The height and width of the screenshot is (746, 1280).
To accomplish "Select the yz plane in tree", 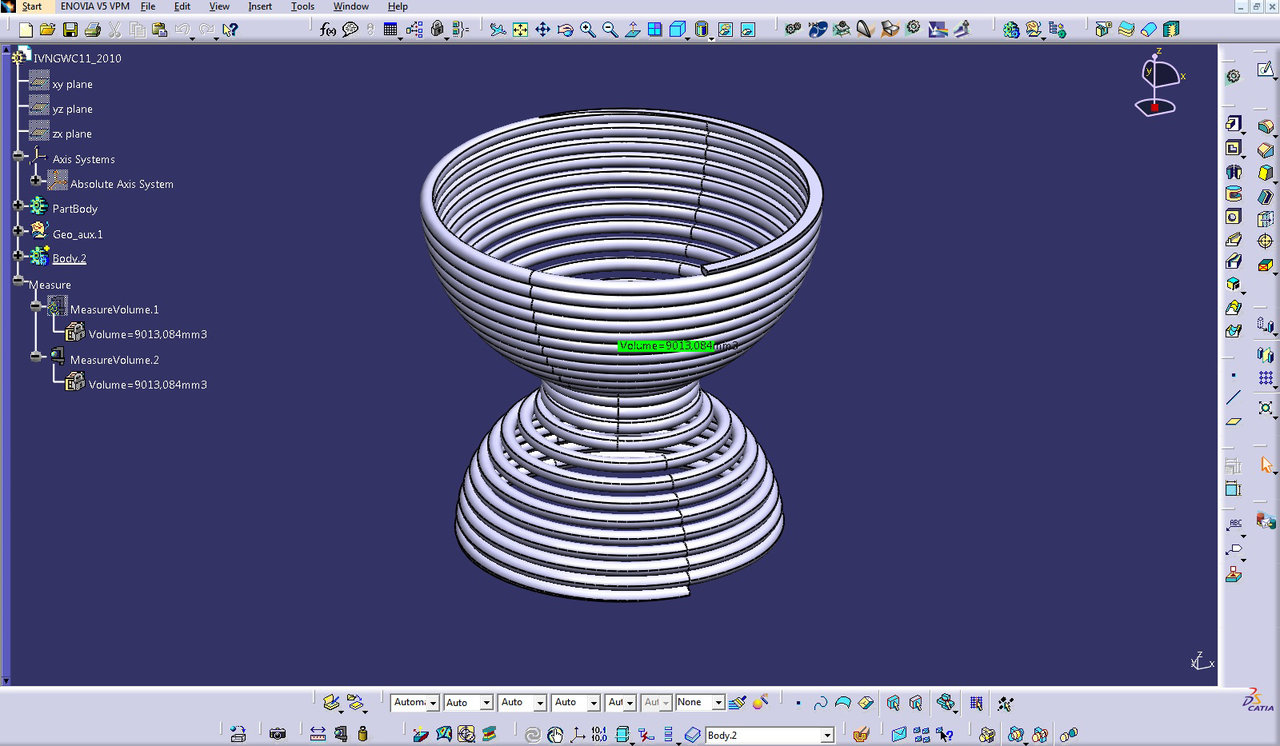I will pos(72,109).
